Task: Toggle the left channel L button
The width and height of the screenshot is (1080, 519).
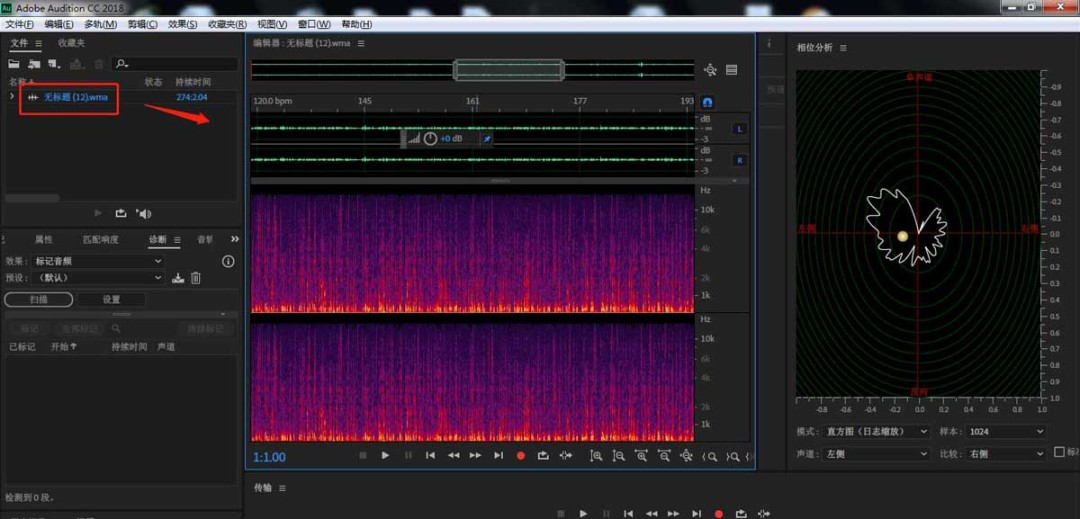Action: pos(740,129)
